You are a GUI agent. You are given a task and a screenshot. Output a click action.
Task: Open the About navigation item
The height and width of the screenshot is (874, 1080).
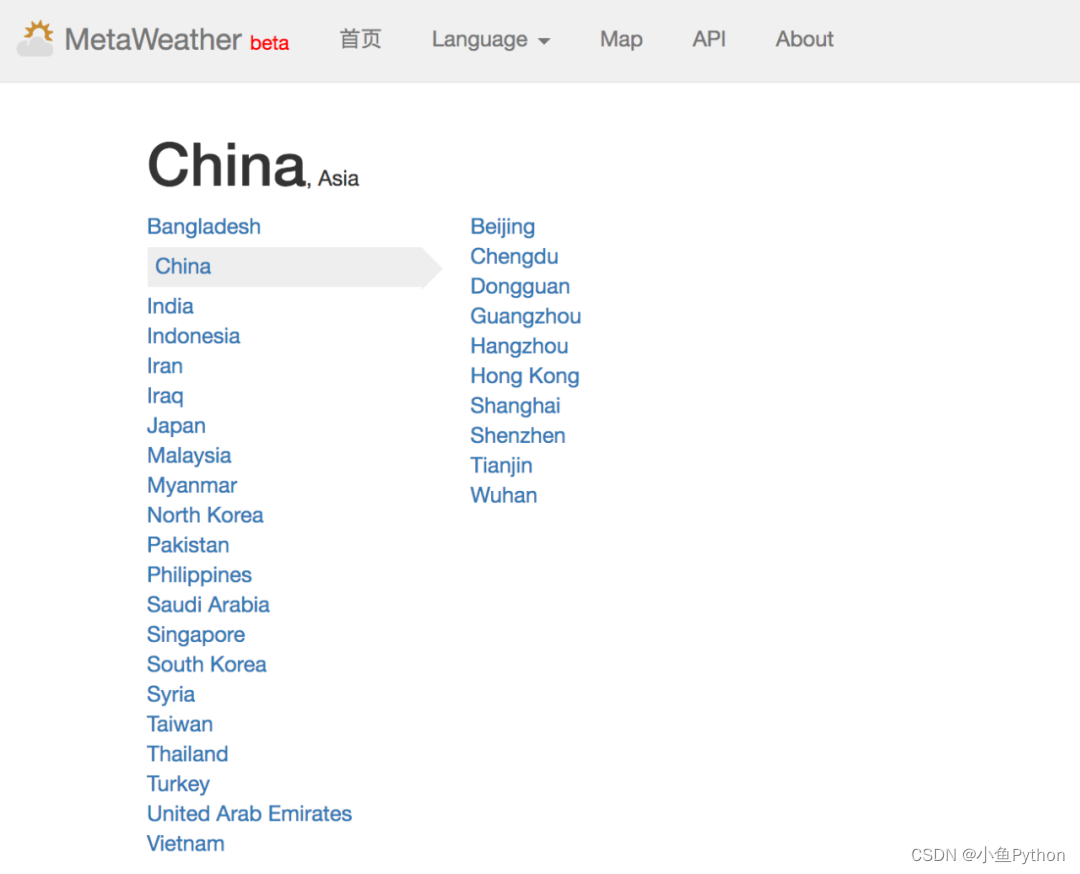(804, 39)
